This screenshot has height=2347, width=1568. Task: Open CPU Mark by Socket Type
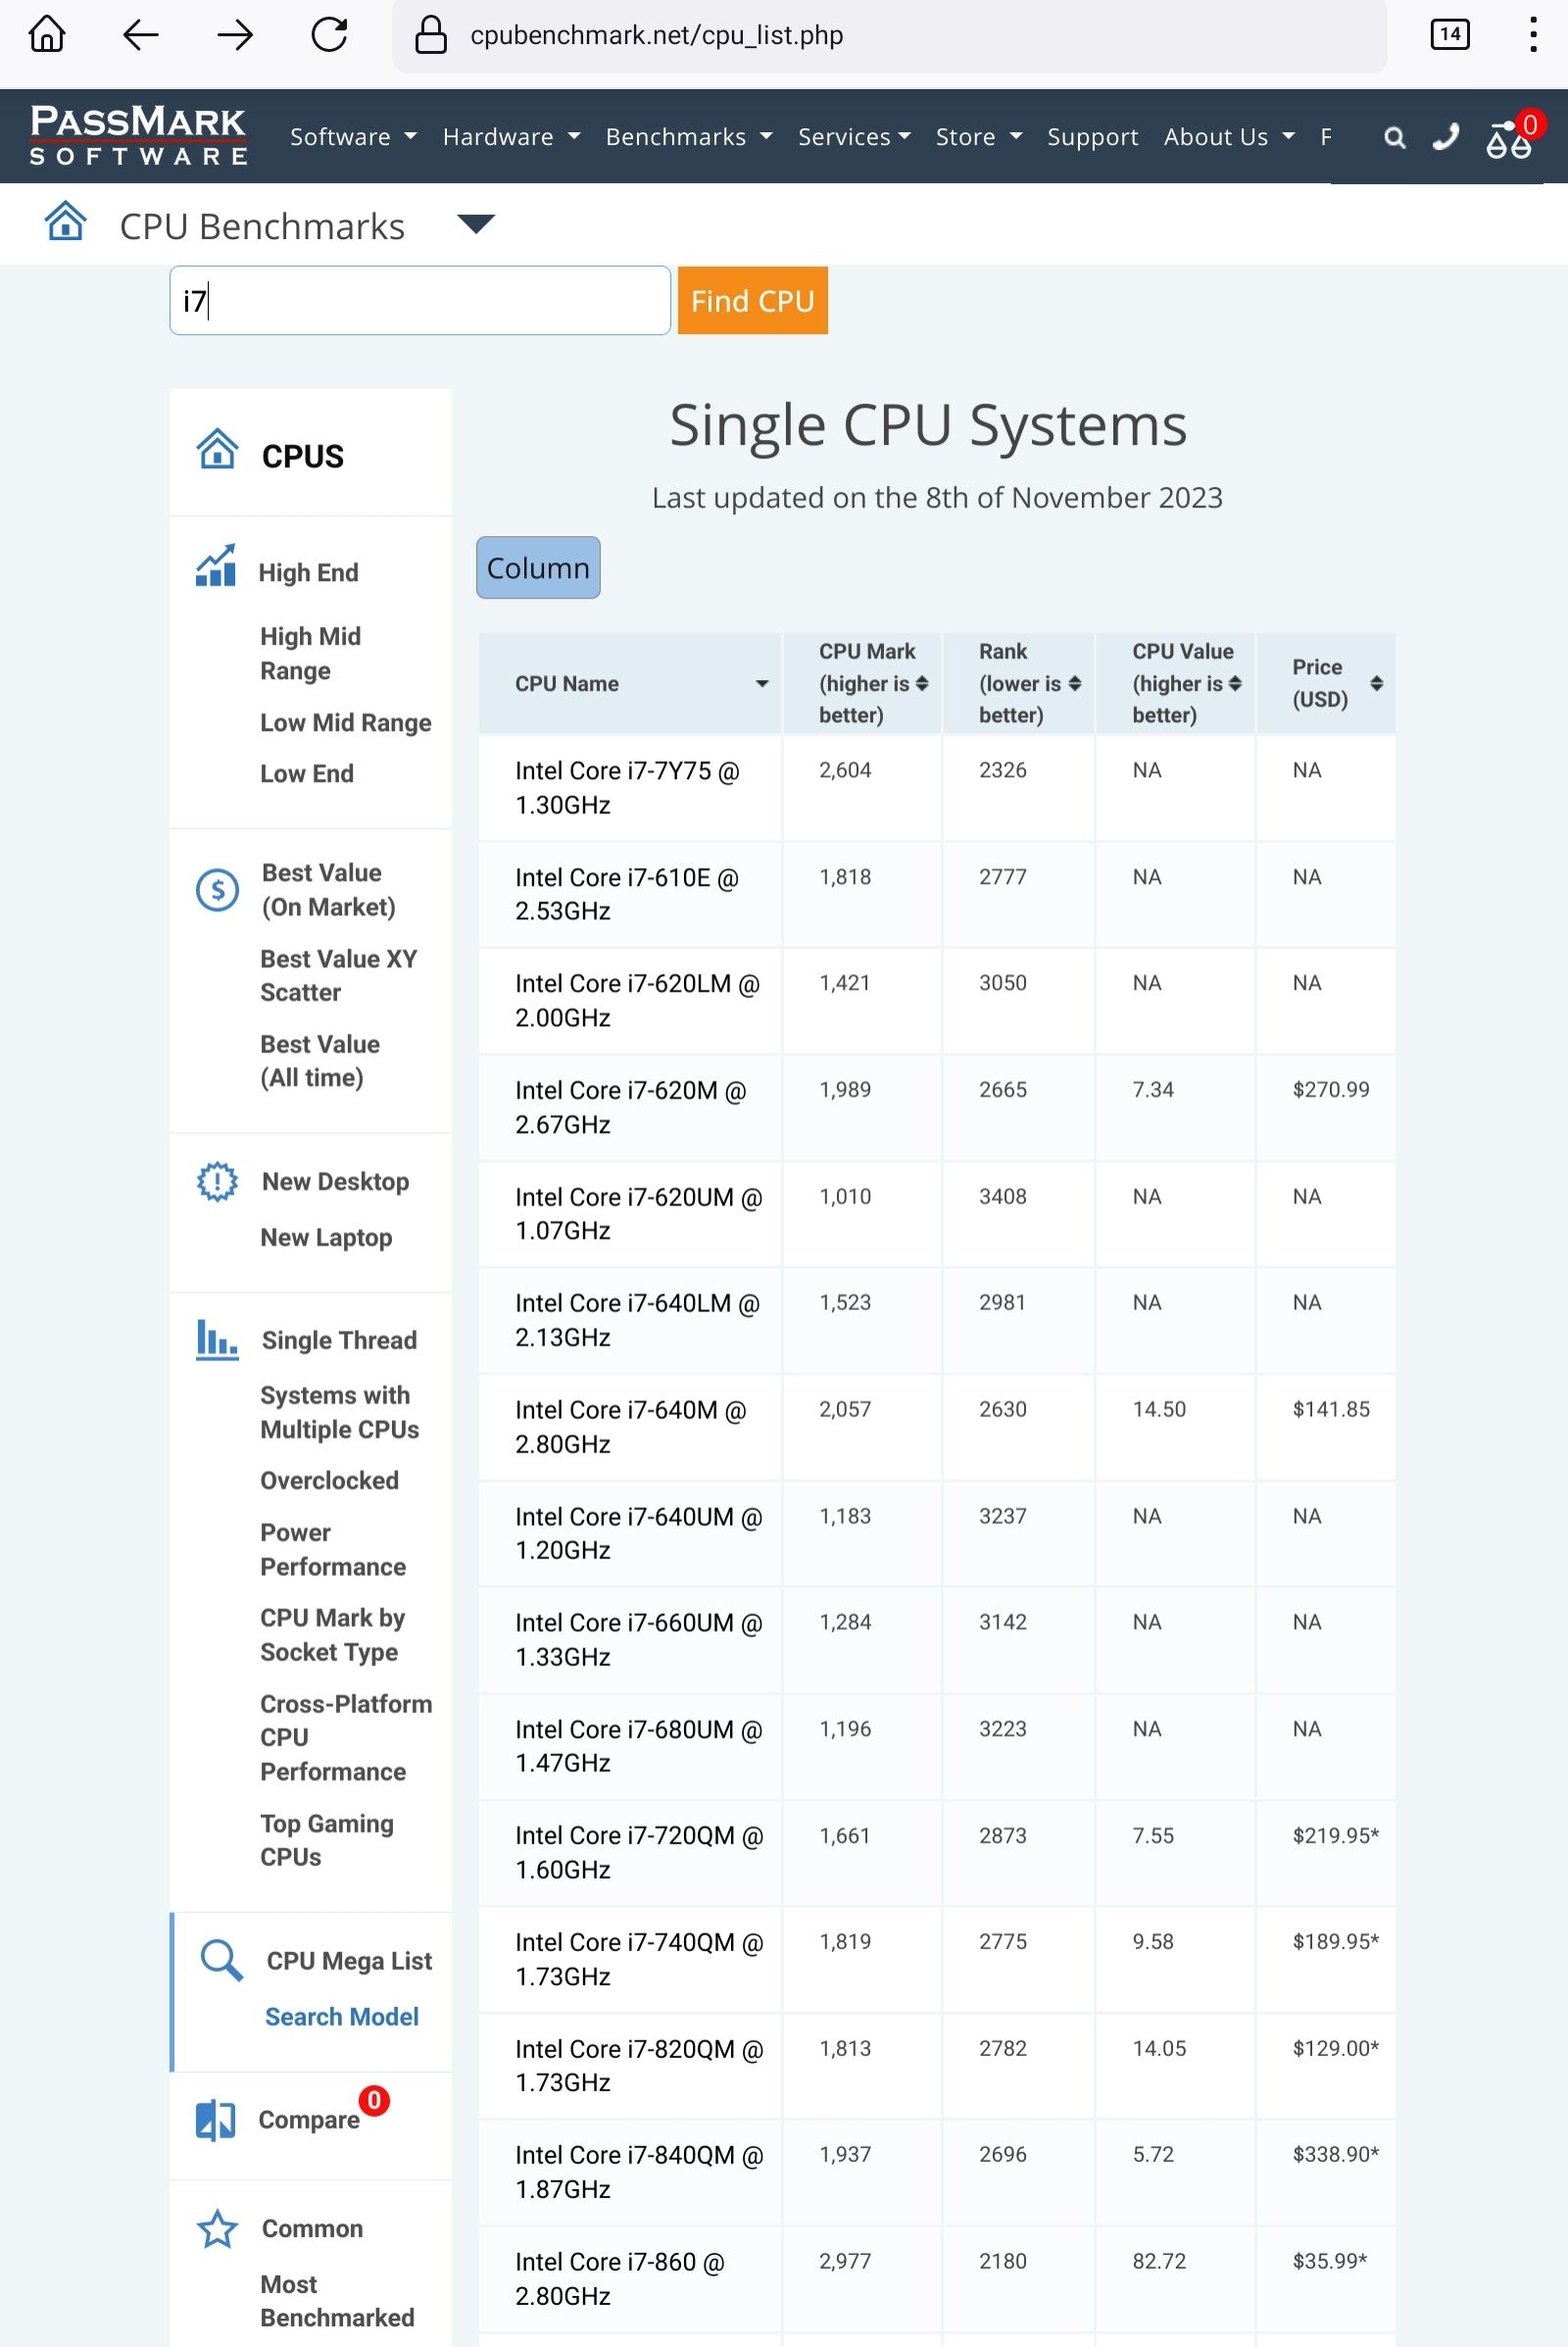pyautogui.click(x=332, y=1635)
